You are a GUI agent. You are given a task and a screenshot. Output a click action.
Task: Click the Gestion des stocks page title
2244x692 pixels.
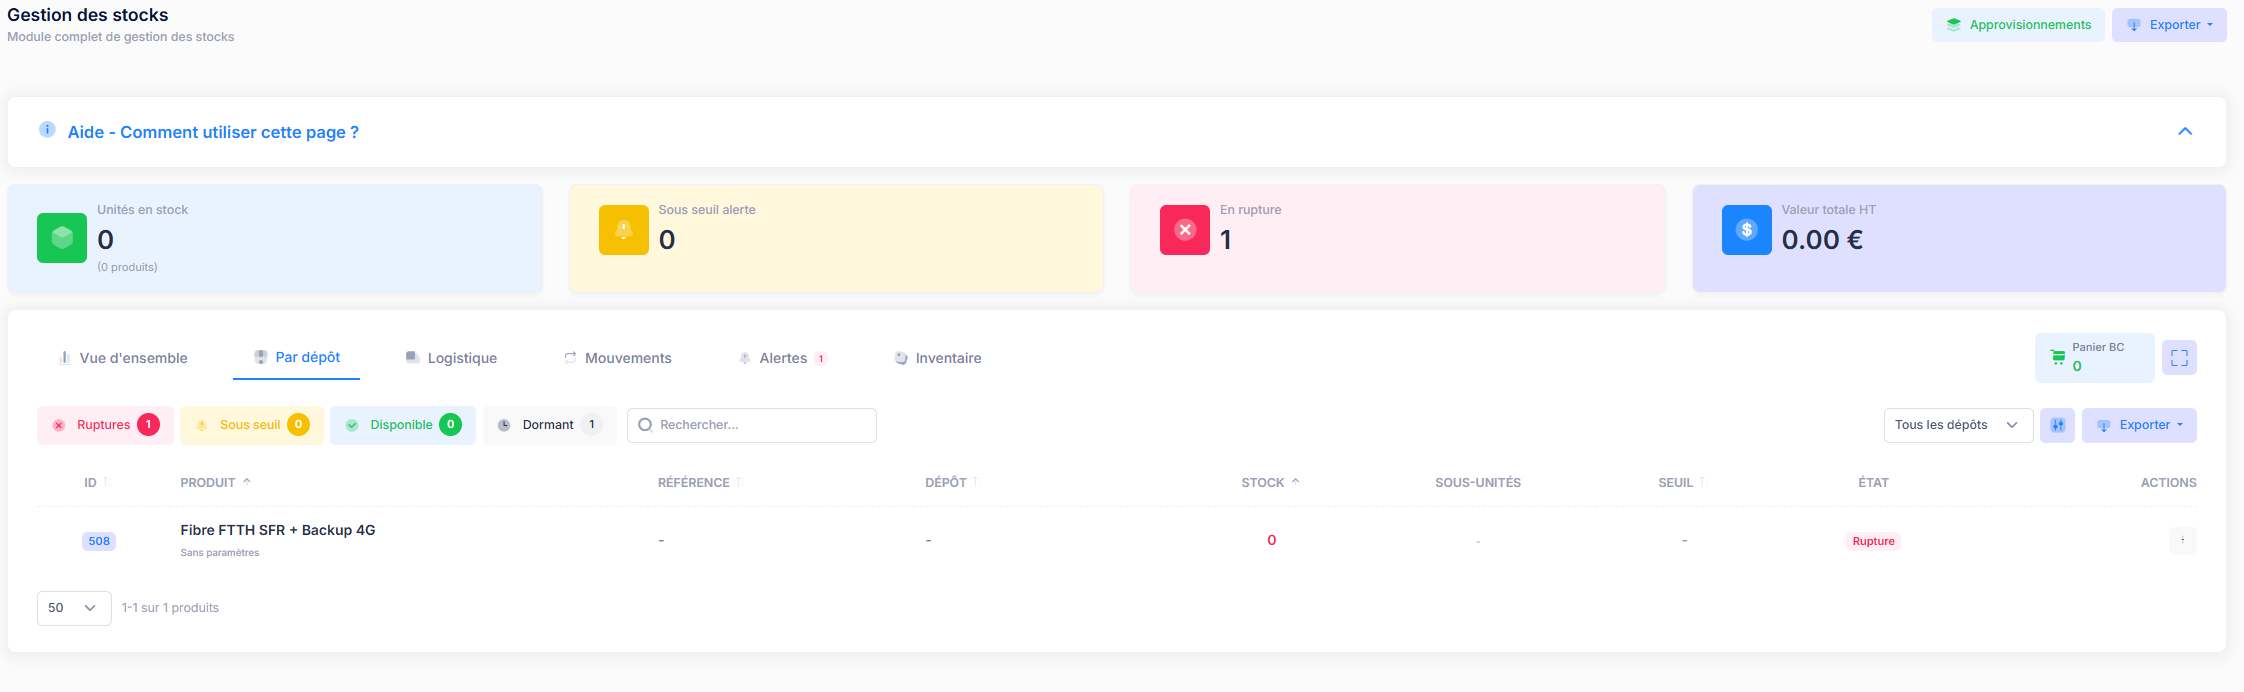pos(88,15)
